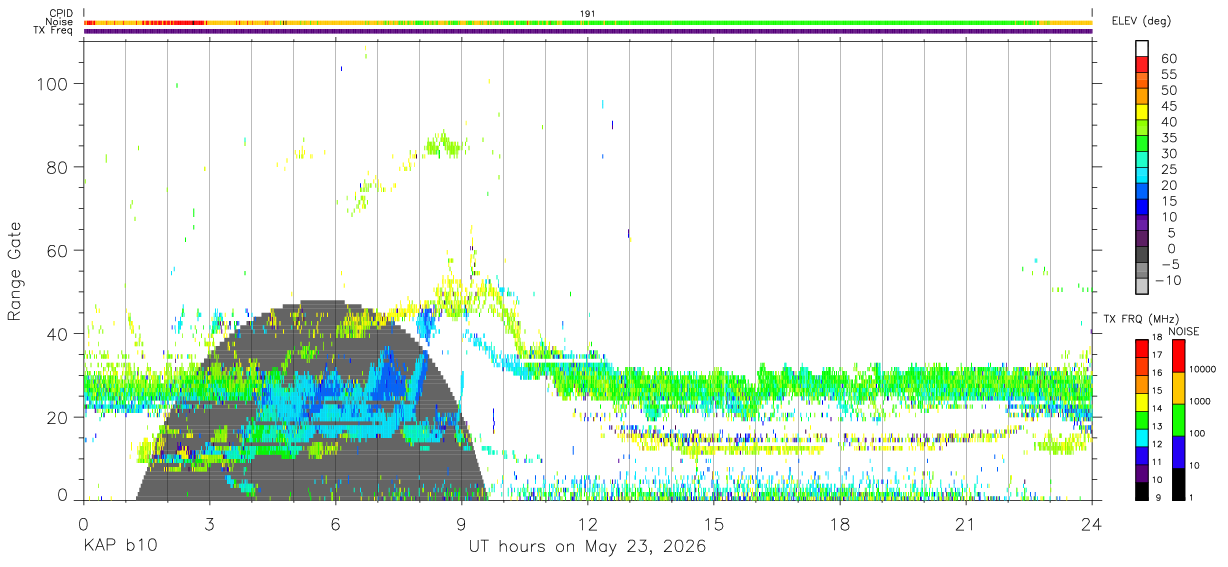Click the '50' label on ELEV colorbar

[x=1168, y=90]
